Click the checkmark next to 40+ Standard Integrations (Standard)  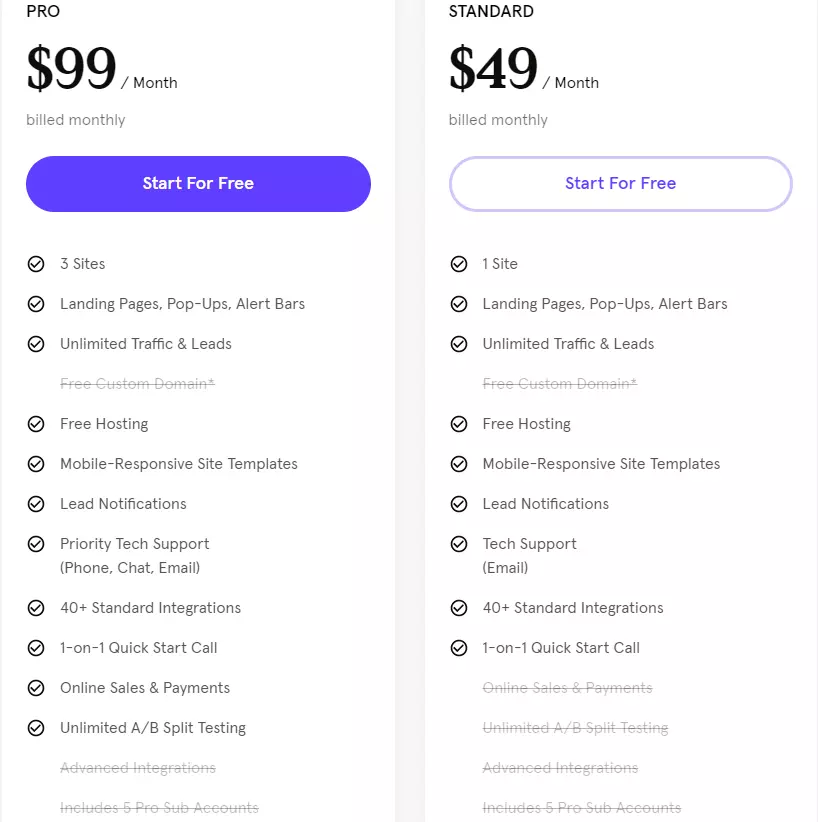tap(459, 608)
